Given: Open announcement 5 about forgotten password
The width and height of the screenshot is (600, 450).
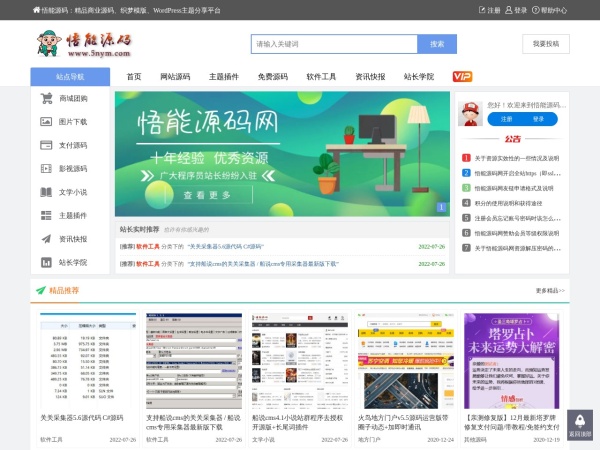Looking at the screenshot, I should pyautogui.click(x=518, y=218).
